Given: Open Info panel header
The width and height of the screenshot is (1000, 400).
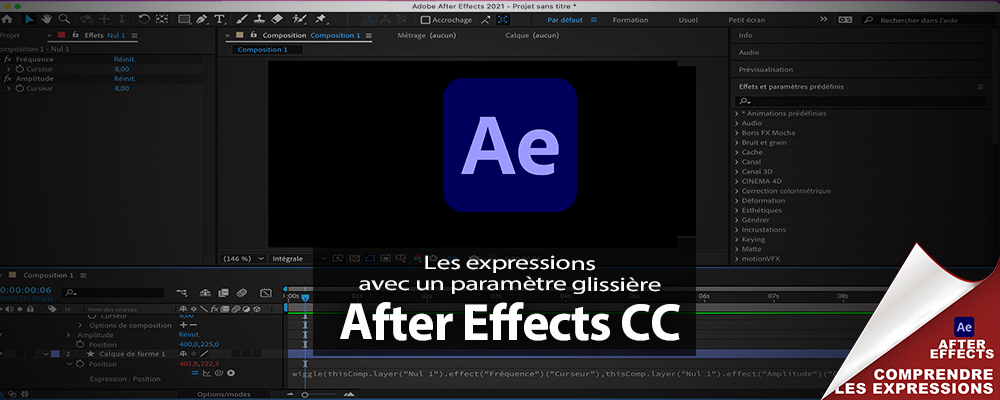Looking at the screenshot, I should [746, 36].
